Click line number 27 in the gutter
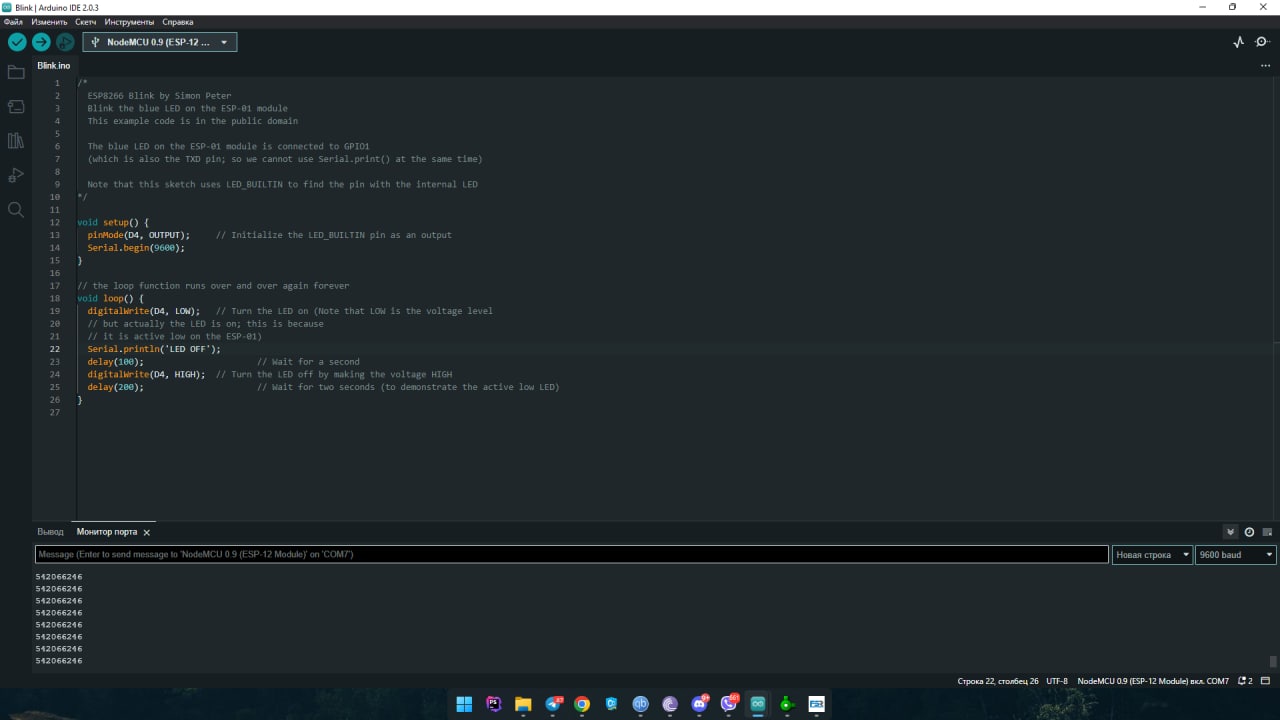 coord(55,412)
